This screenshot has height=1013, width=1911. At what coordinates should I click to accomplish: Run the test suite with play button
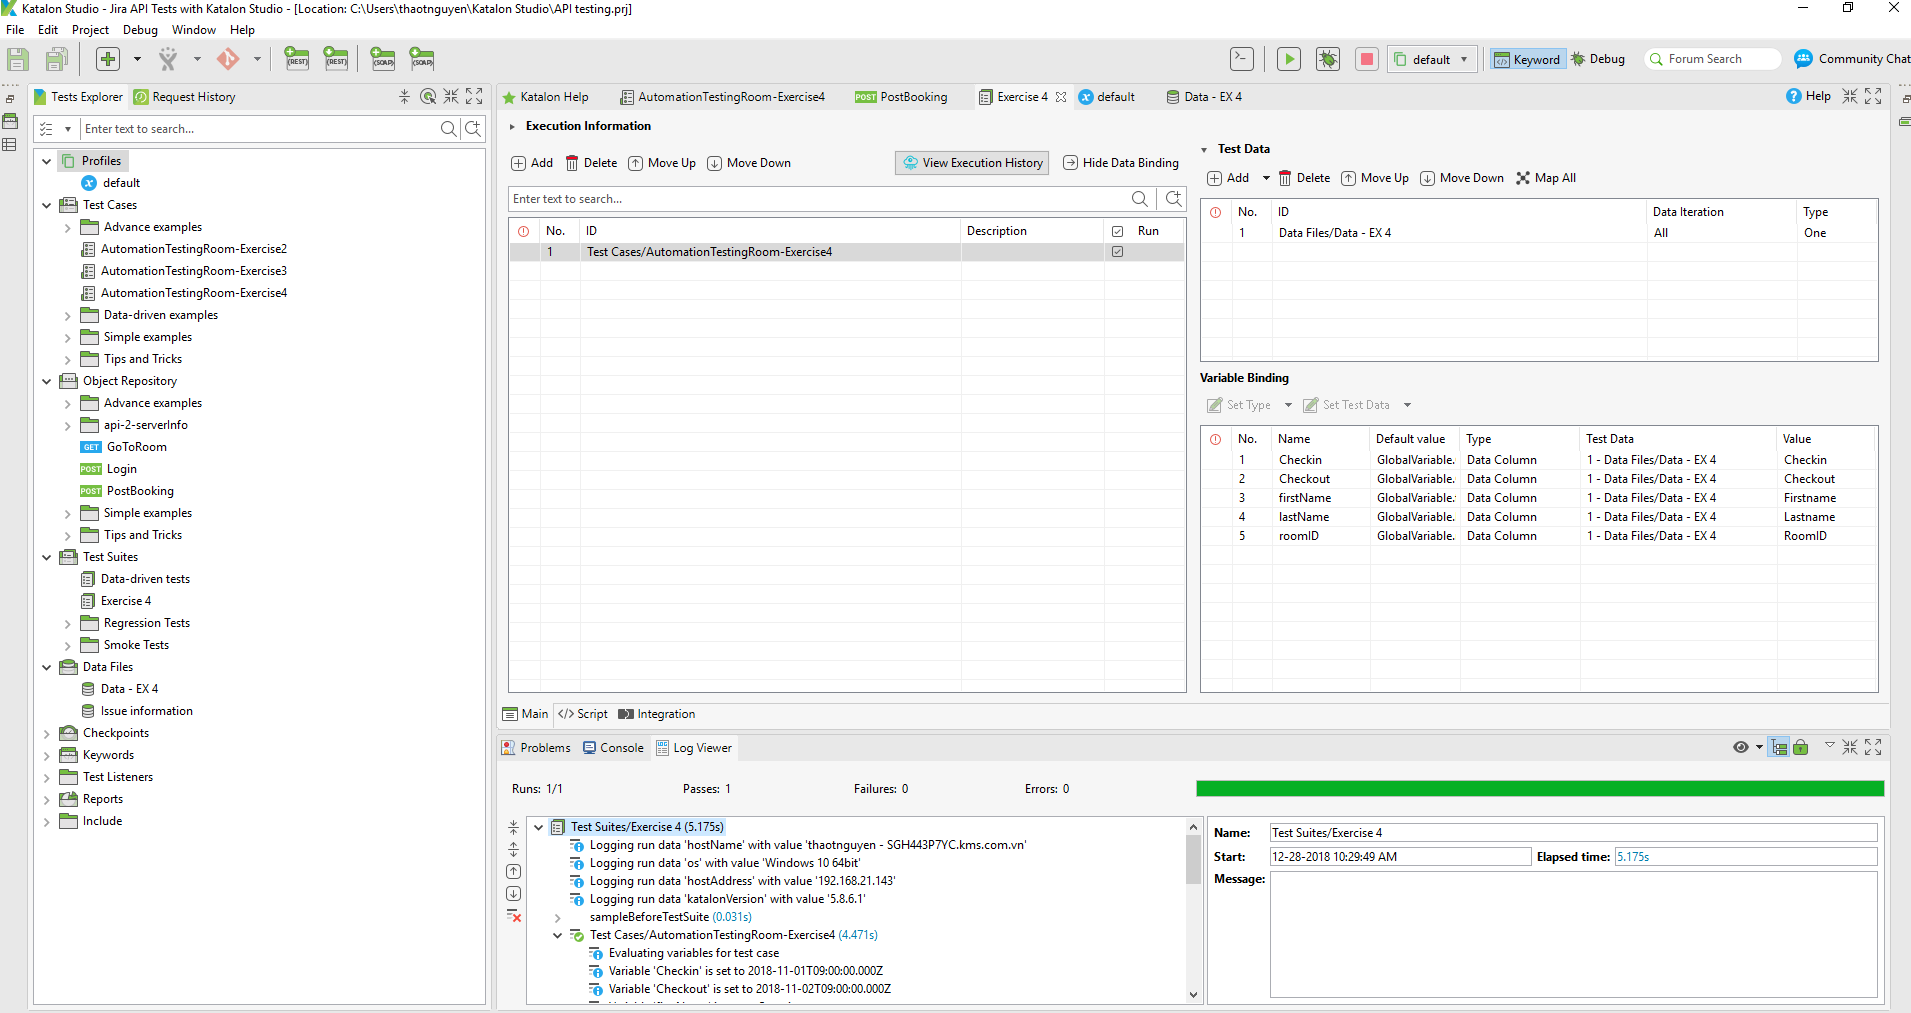1289,59
